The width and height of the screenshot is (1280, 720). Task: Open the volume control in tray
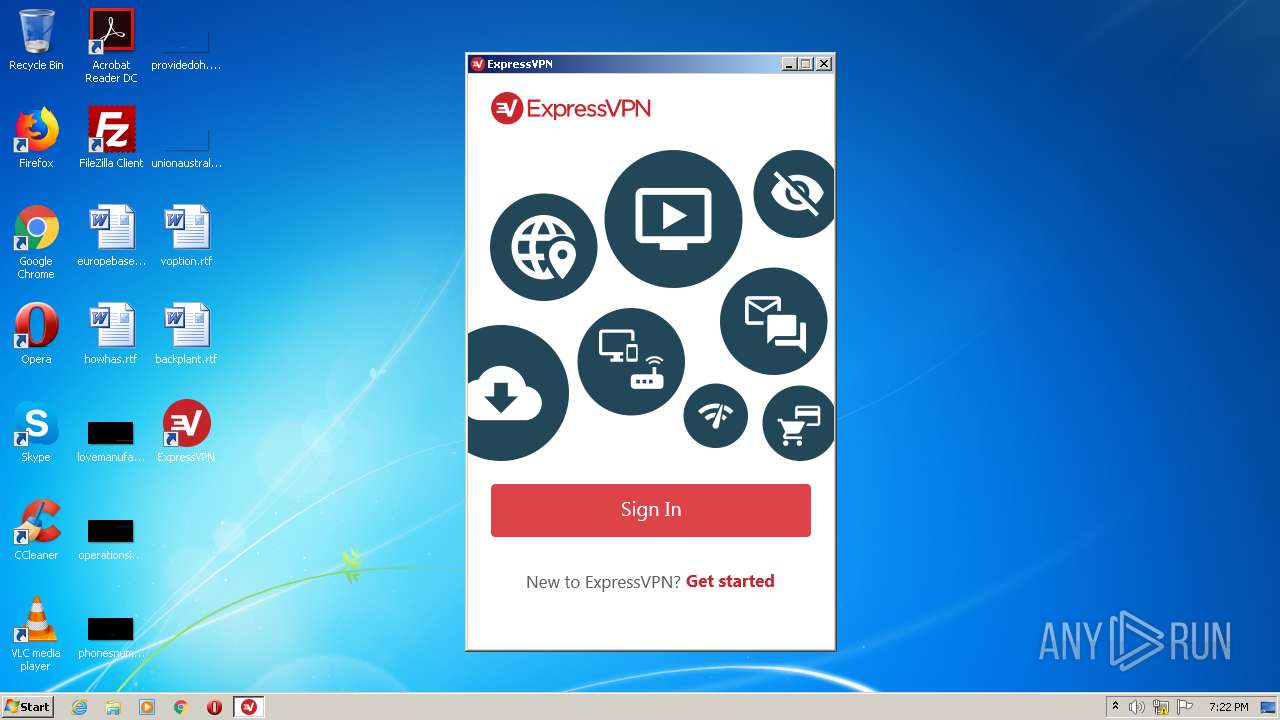tap(1136, 707)
